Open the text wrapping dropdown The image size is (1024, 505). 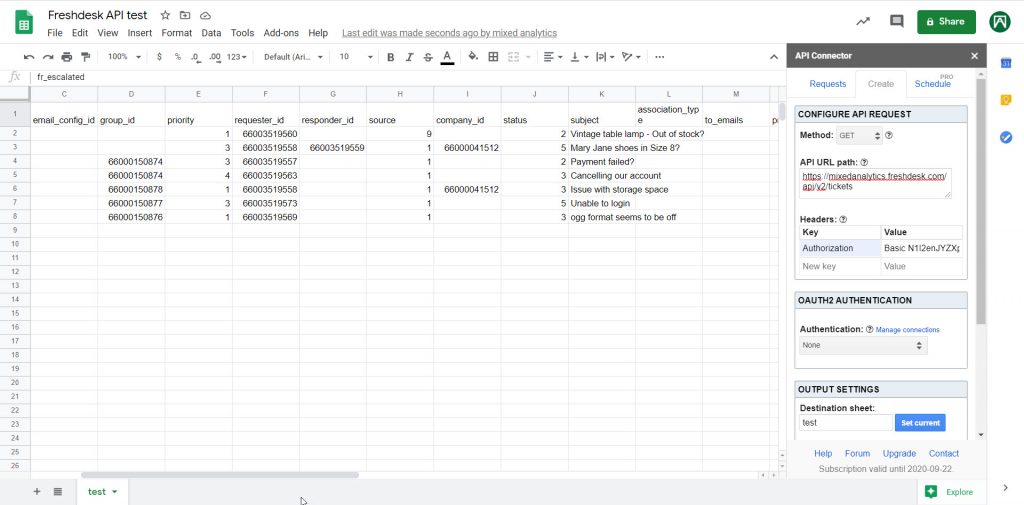pos(605,57)
